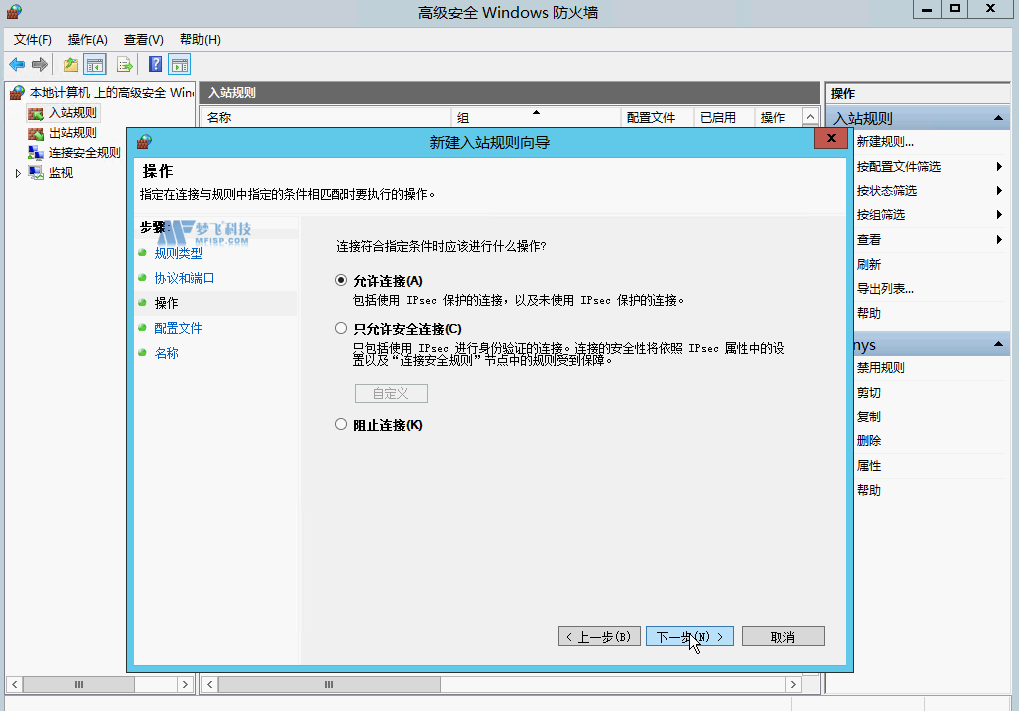Click the Export list toolbar icon
The width and height of the screenshot is (1019, 711).
(x=125, y=65)
